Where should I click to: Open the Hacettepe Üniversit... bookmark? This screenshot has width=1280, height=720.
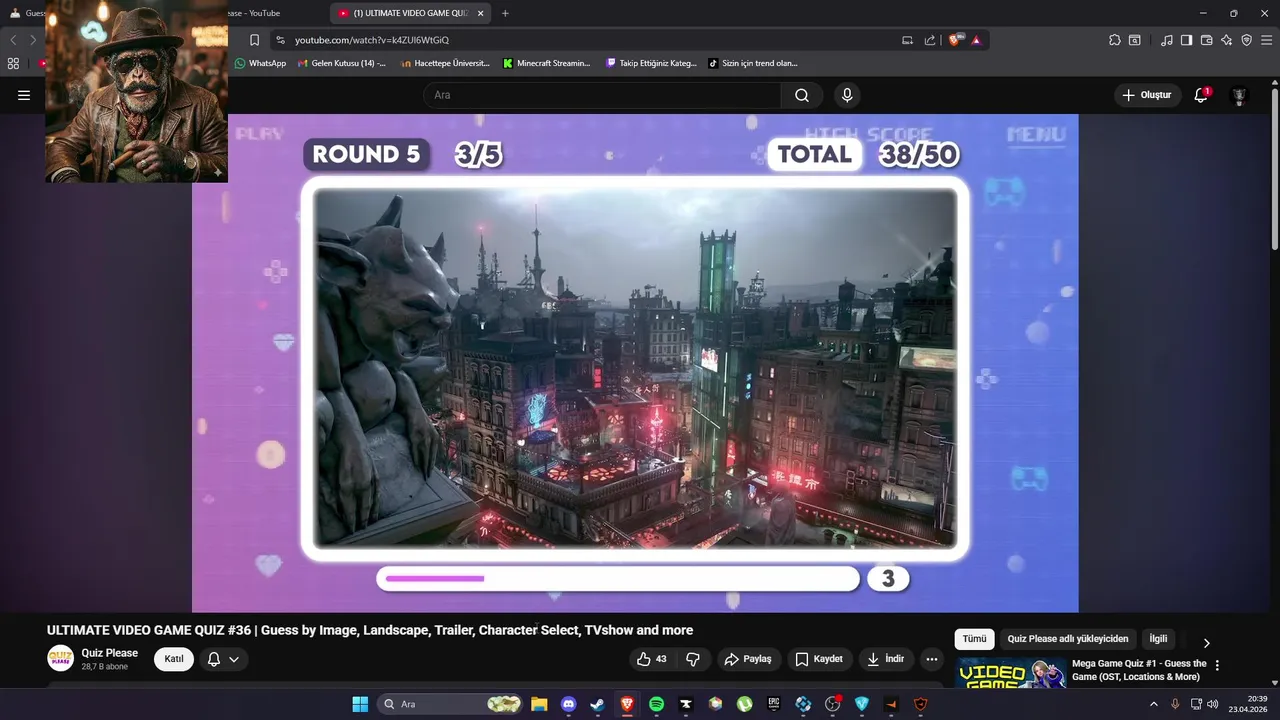445,63
